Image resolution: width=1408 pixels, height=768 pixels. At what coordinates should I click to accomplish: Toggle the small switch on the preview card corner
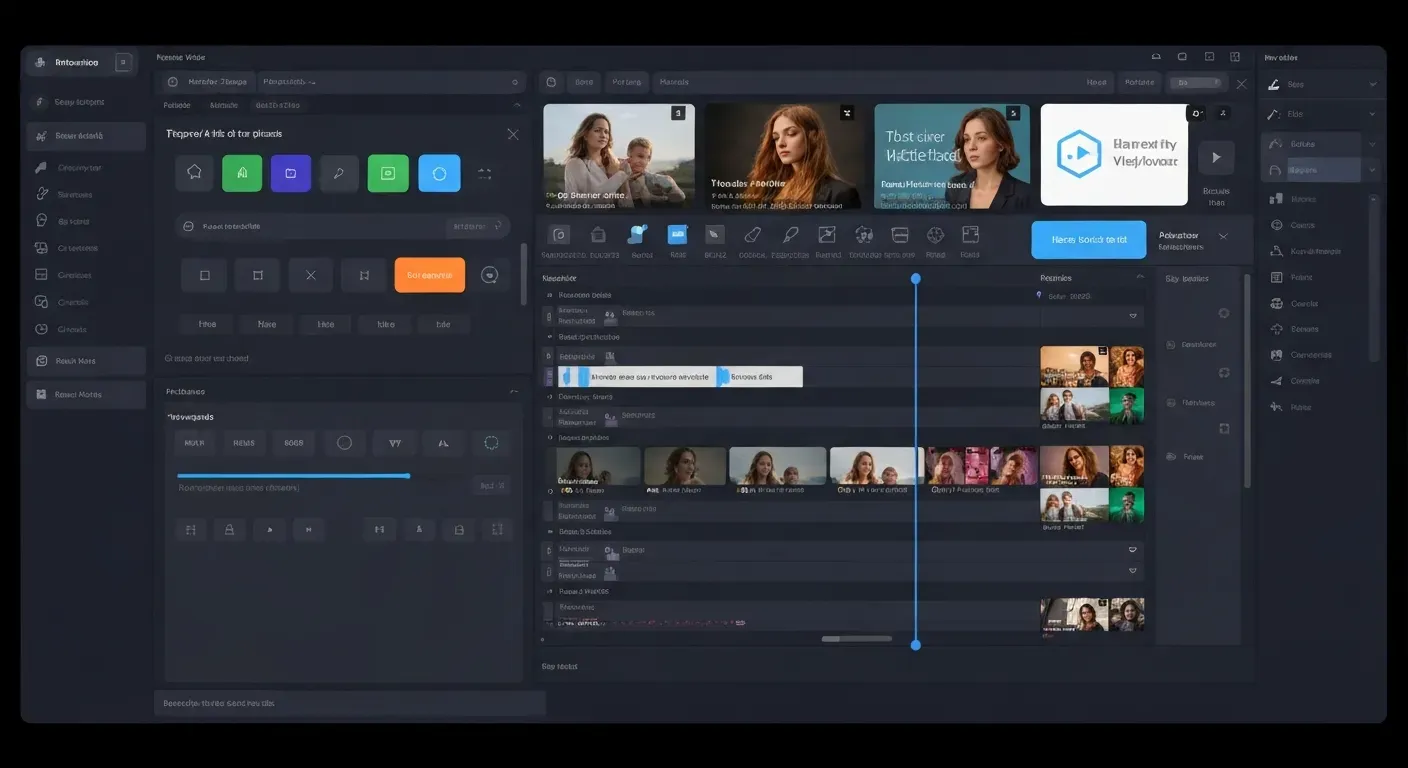coord(1196,113)
